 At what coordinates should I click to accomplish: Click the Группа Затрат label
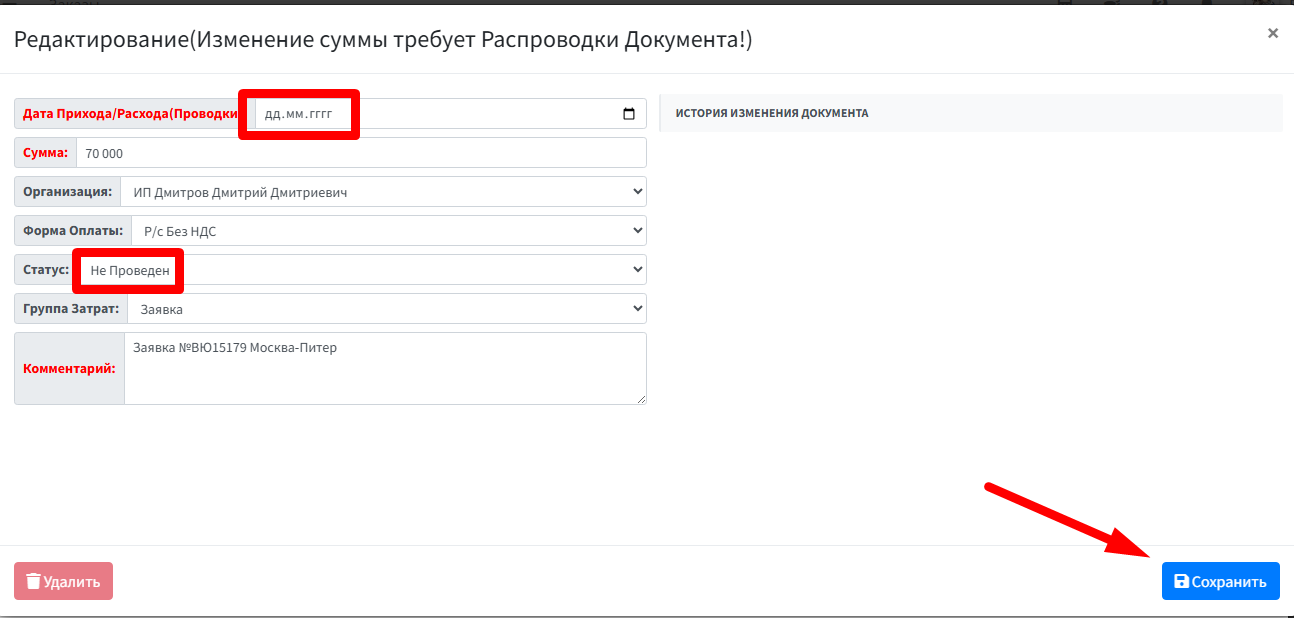71,309
